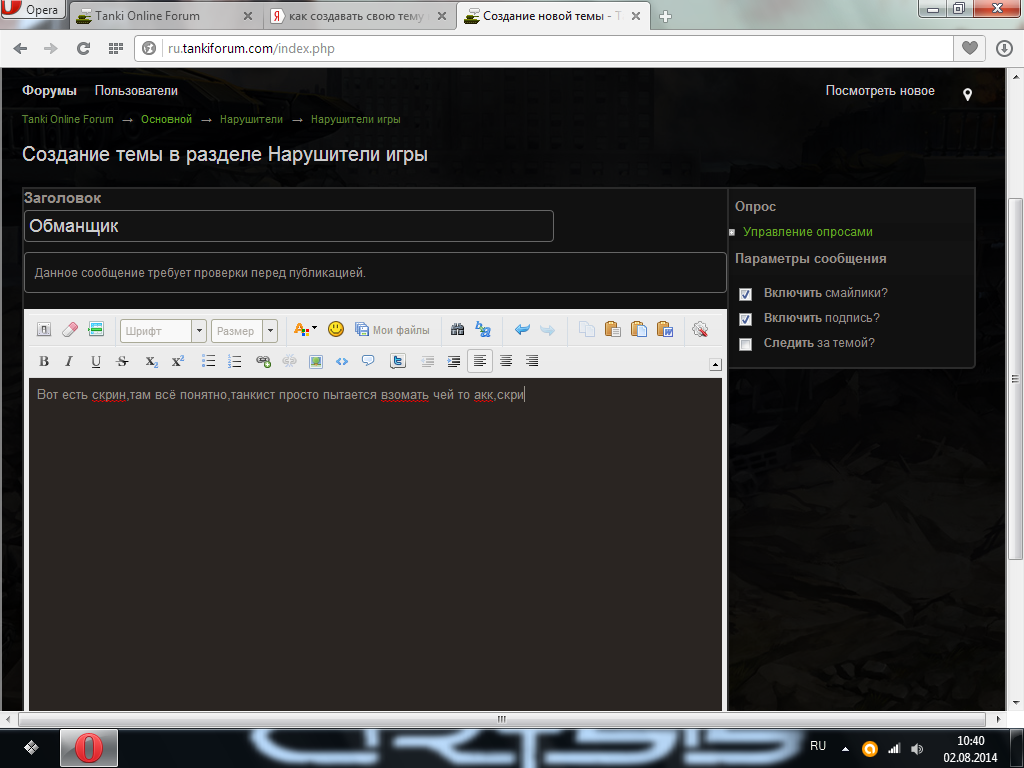
Task: Increase indent of the text
Action: [454, 361]
